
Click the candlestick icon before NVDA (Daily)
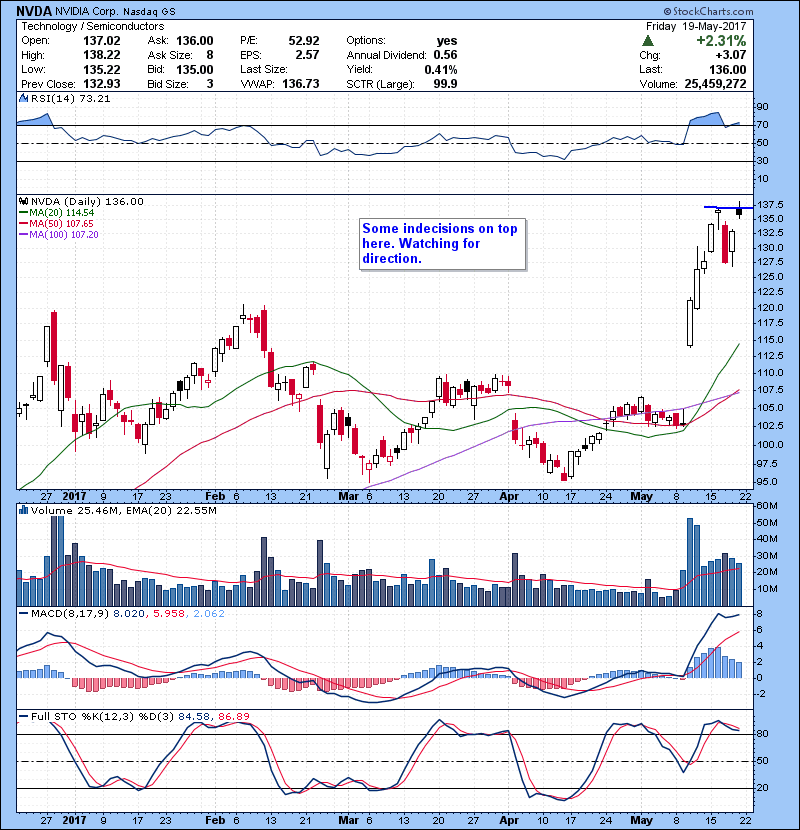click(23, 201)
